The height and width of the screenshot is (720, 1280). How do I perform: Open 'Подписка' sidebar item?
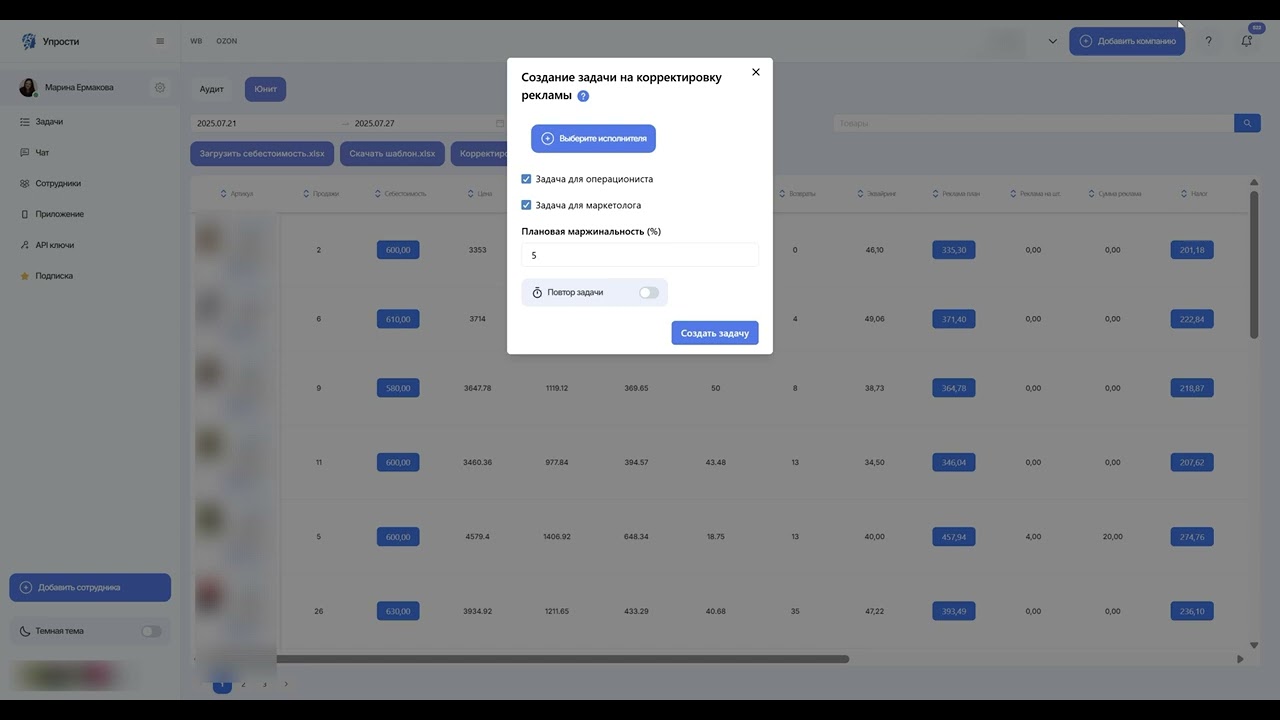(54, 276)
